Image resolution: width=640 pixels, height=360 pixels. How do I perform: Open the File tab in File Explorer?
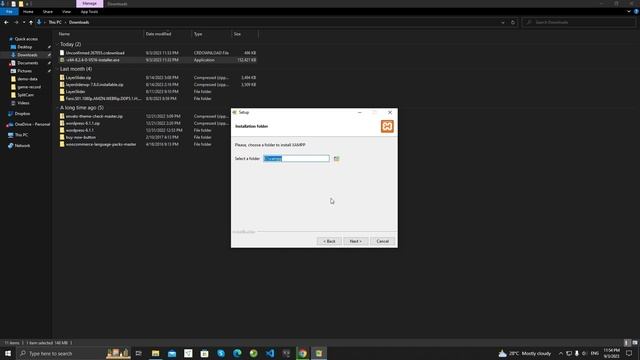pos(9,12)
